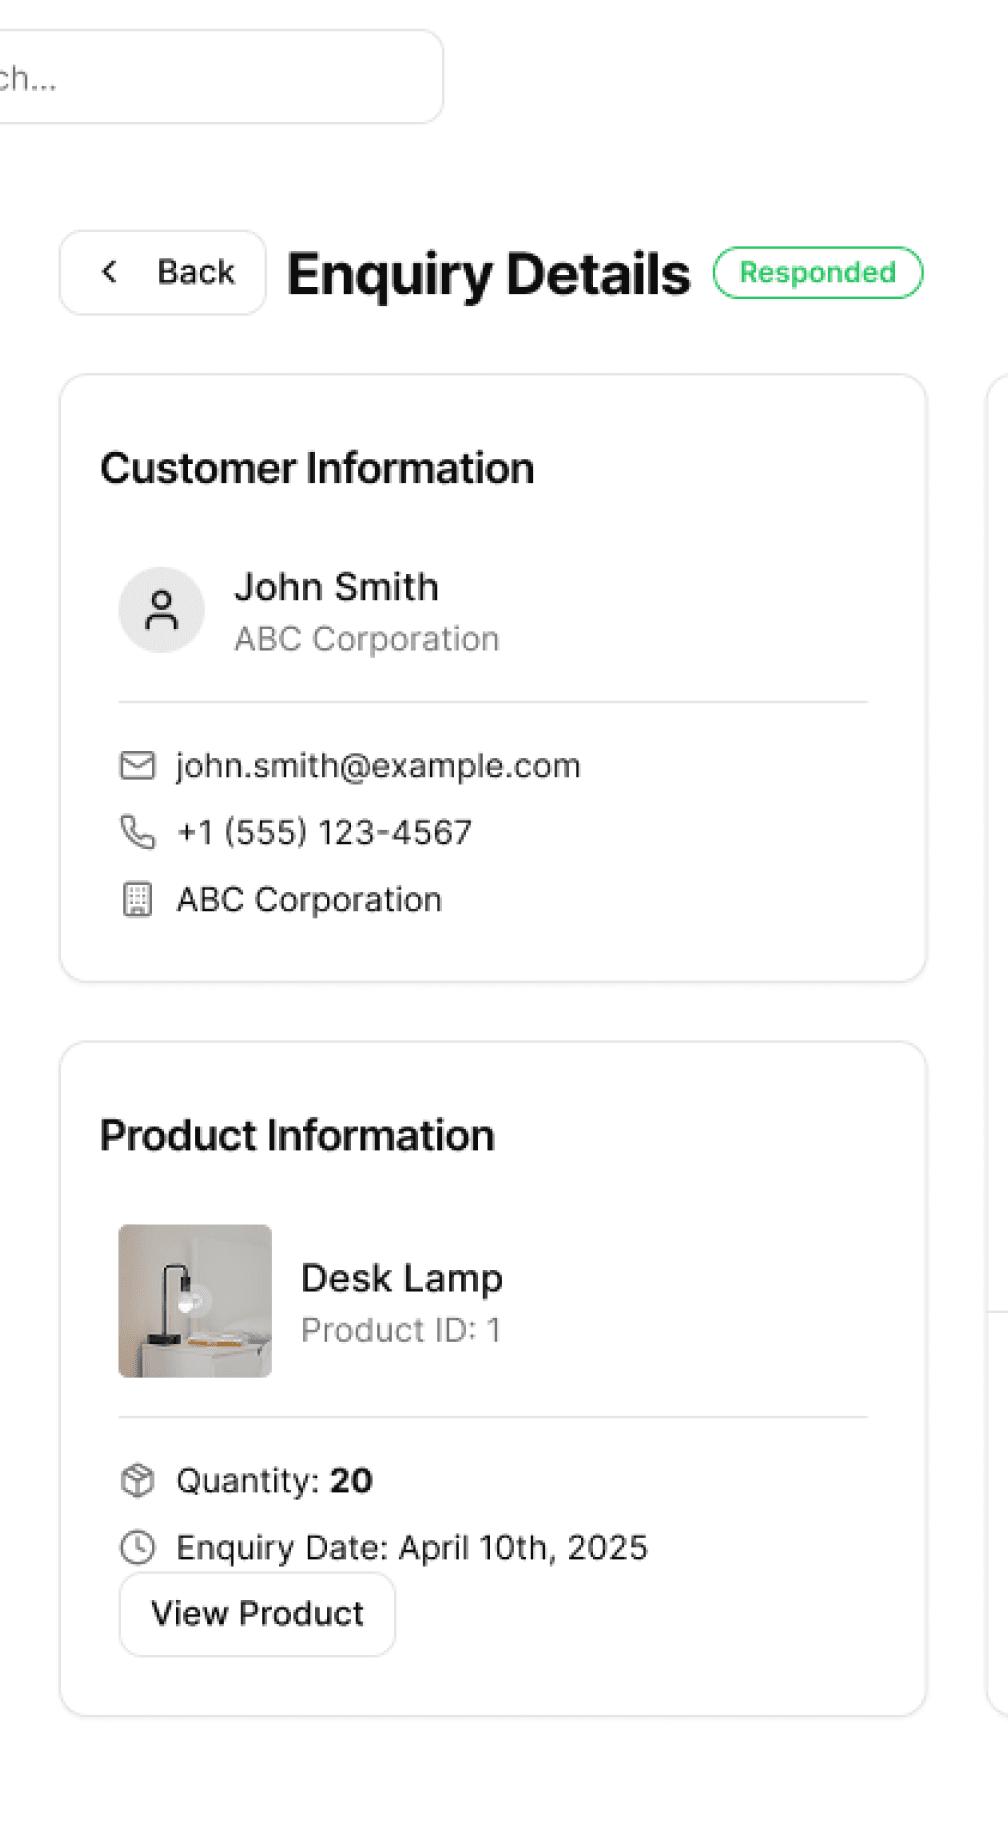1008x1824 pixels.
Task: Click the +1 (555) 123-4567 phone number
Action: tap(324, 832)
